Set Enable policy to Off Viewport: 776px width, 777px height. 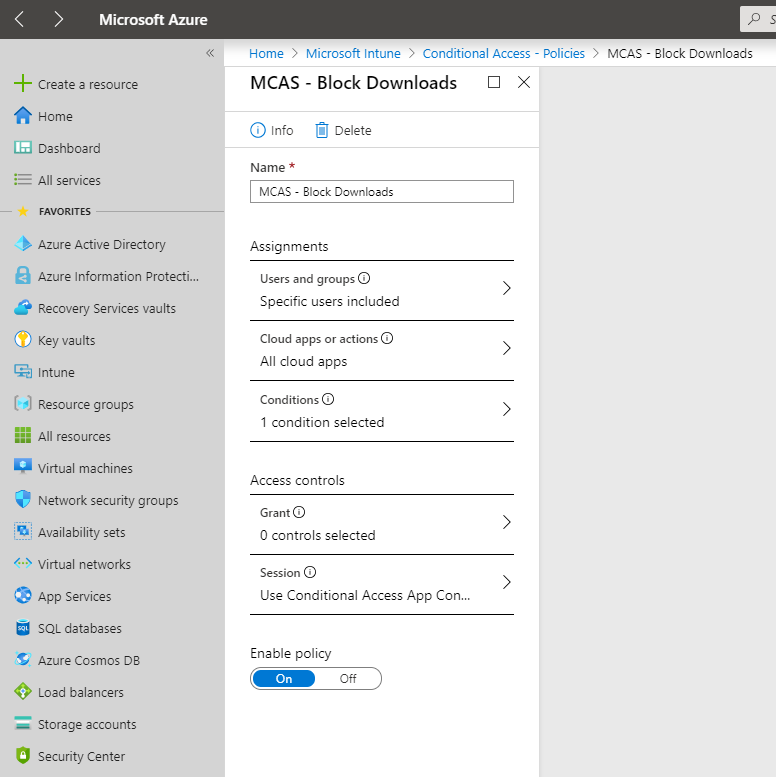click(348, 678)
